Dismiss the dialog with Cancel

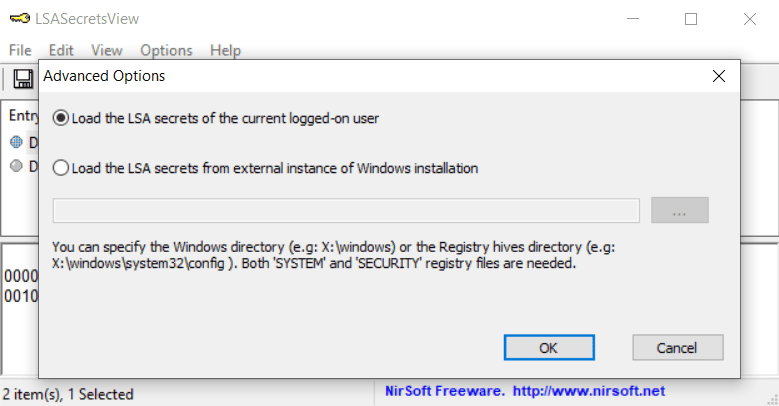tap(678, 347)
